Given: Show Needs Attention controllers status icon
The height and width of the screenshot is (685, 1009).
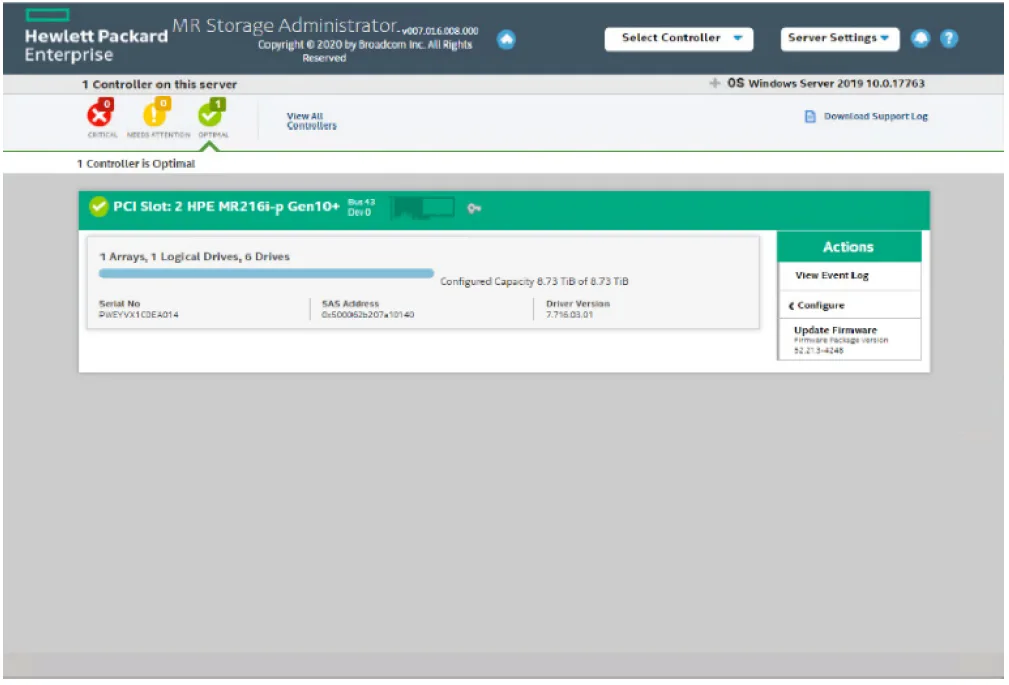Looking at the screenshot, I should pyautogui.click(x=156, y=113).
